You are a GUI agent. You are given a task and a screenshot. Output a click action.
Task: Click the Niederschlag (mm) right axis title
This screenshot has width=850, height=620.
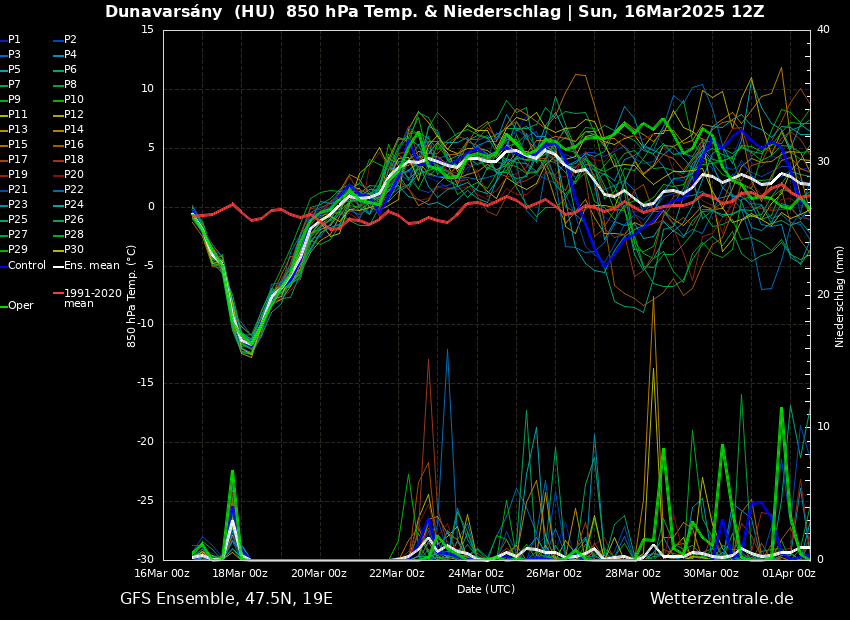840,296
